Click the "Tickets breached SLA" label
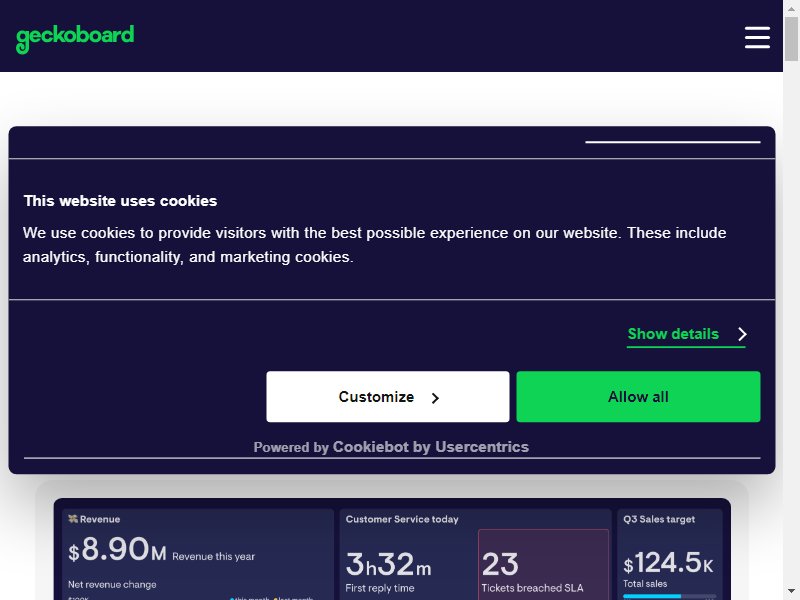The height and width of the screenshot is (600, 800). tap(532, 588)
